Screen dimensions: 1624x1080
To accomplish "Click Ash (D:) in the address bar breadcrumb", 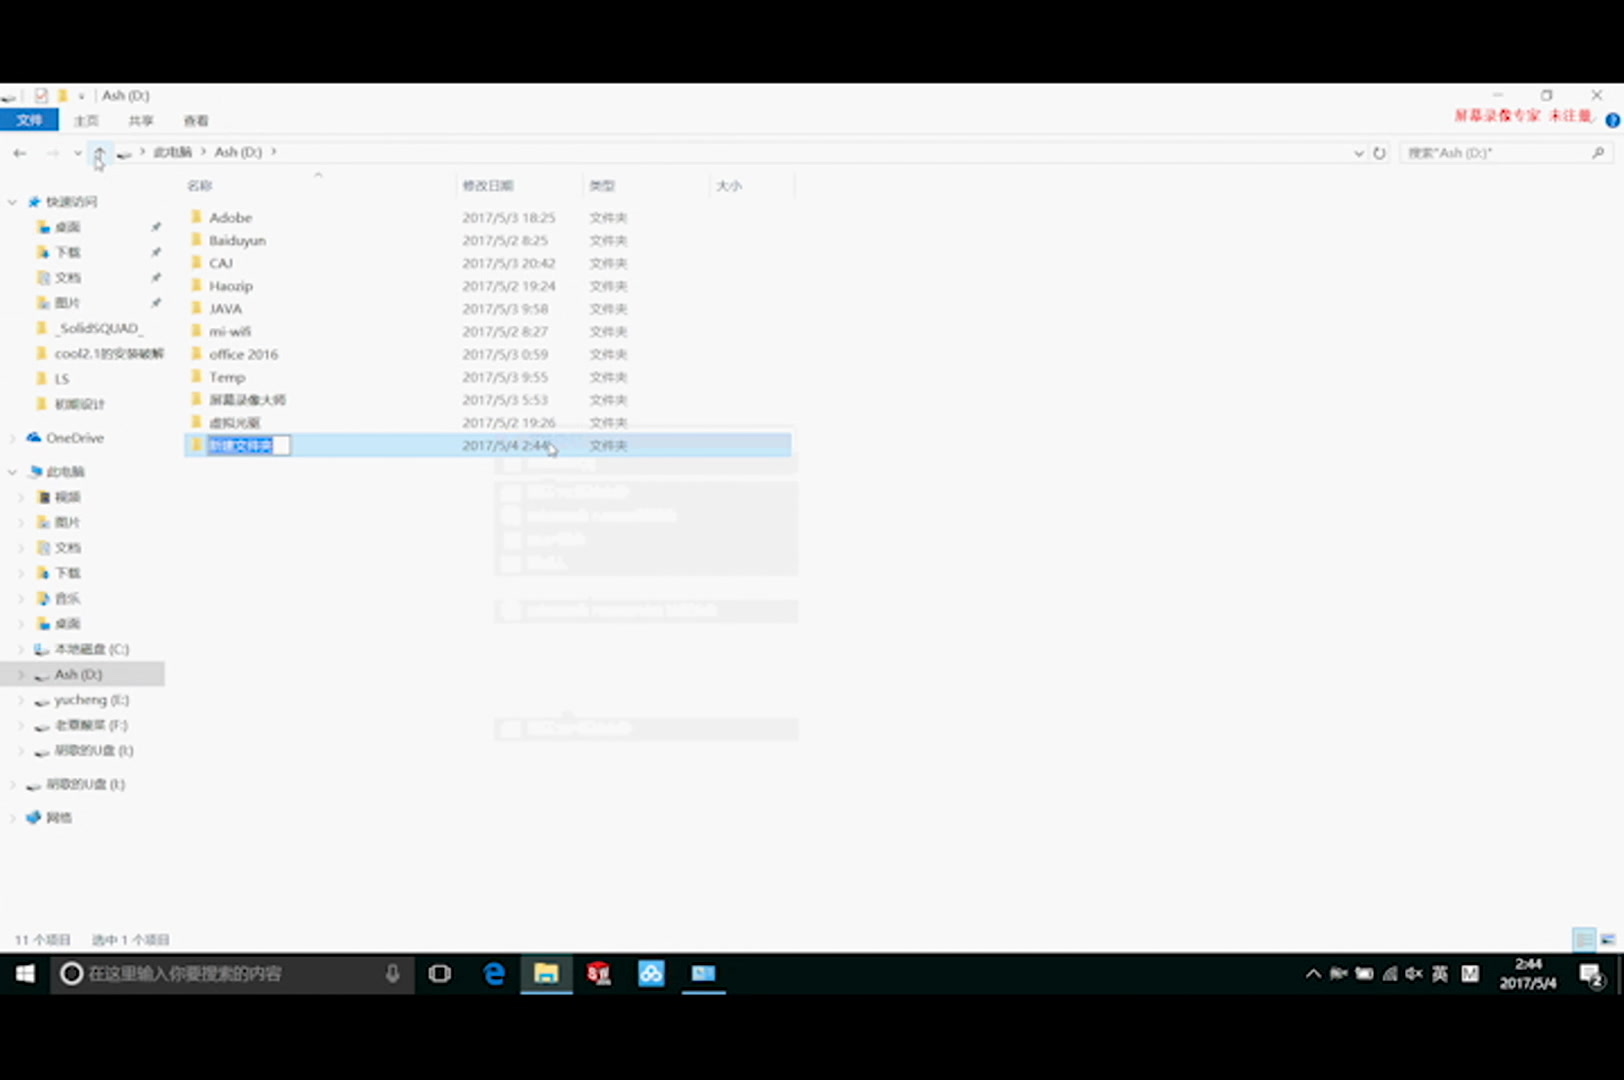I will tap(238, 152).
